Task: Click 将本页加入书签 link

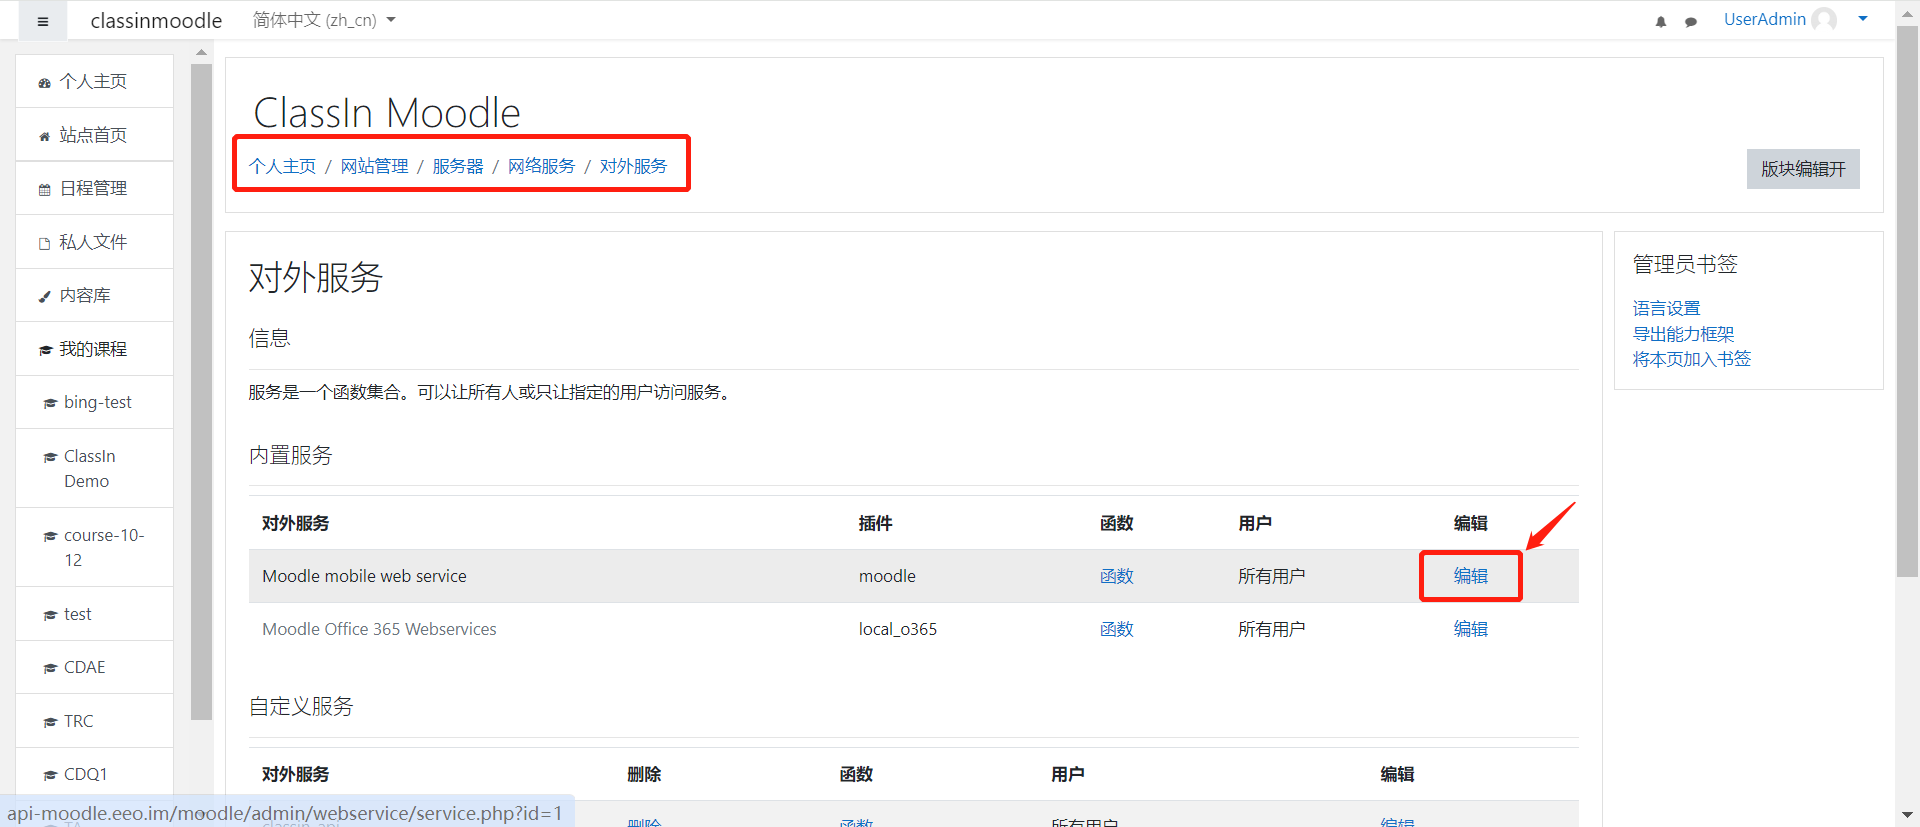Action: tap(1691, 359)
